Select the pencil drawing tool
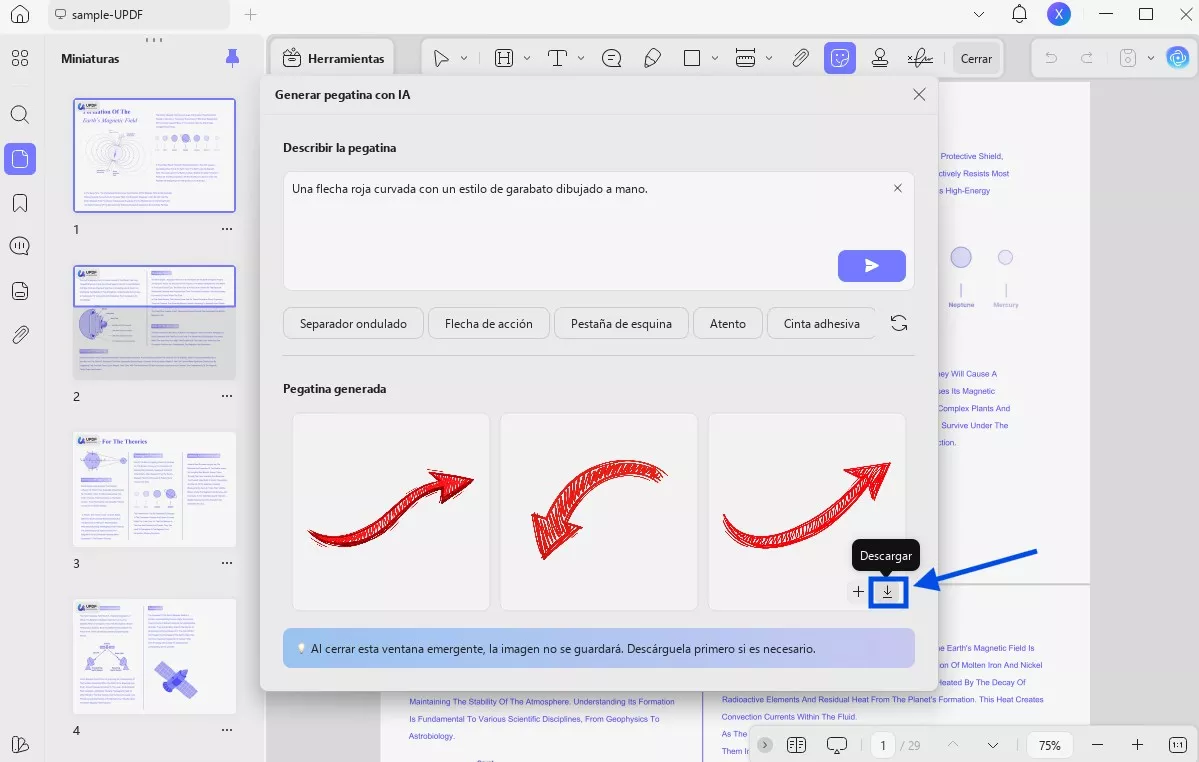Viewport: 1199px width, 762px height. [652, 58]
